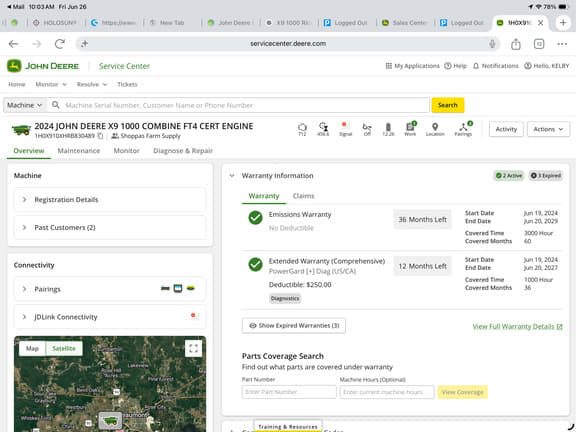Switch the map to Satellite view
Image resolution: width=576 pixels, height=432 pixels.
[64, 349]
